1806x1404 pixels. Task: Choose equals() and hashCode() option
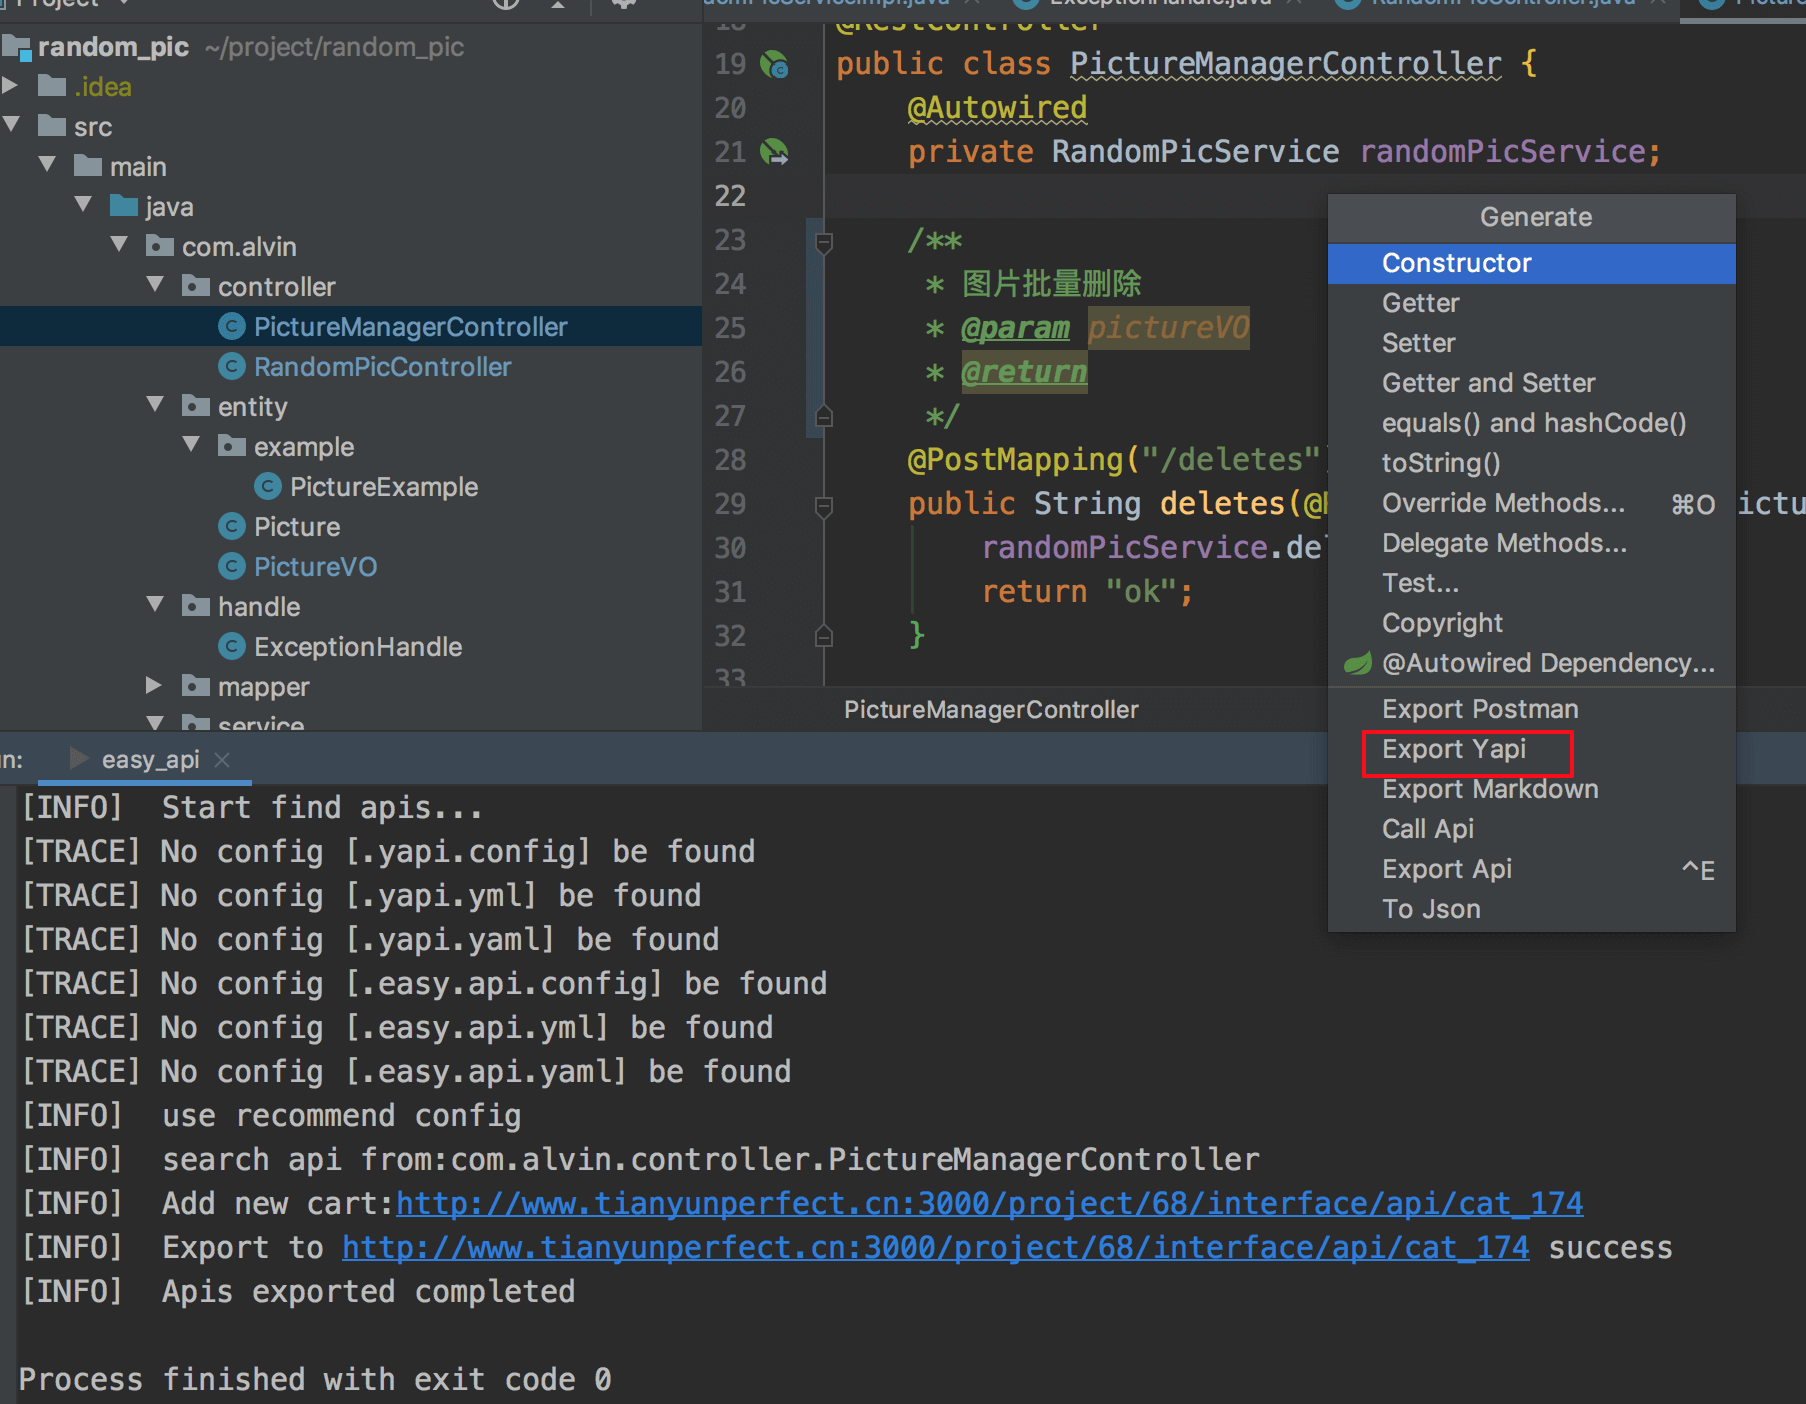coord(1531,423)
